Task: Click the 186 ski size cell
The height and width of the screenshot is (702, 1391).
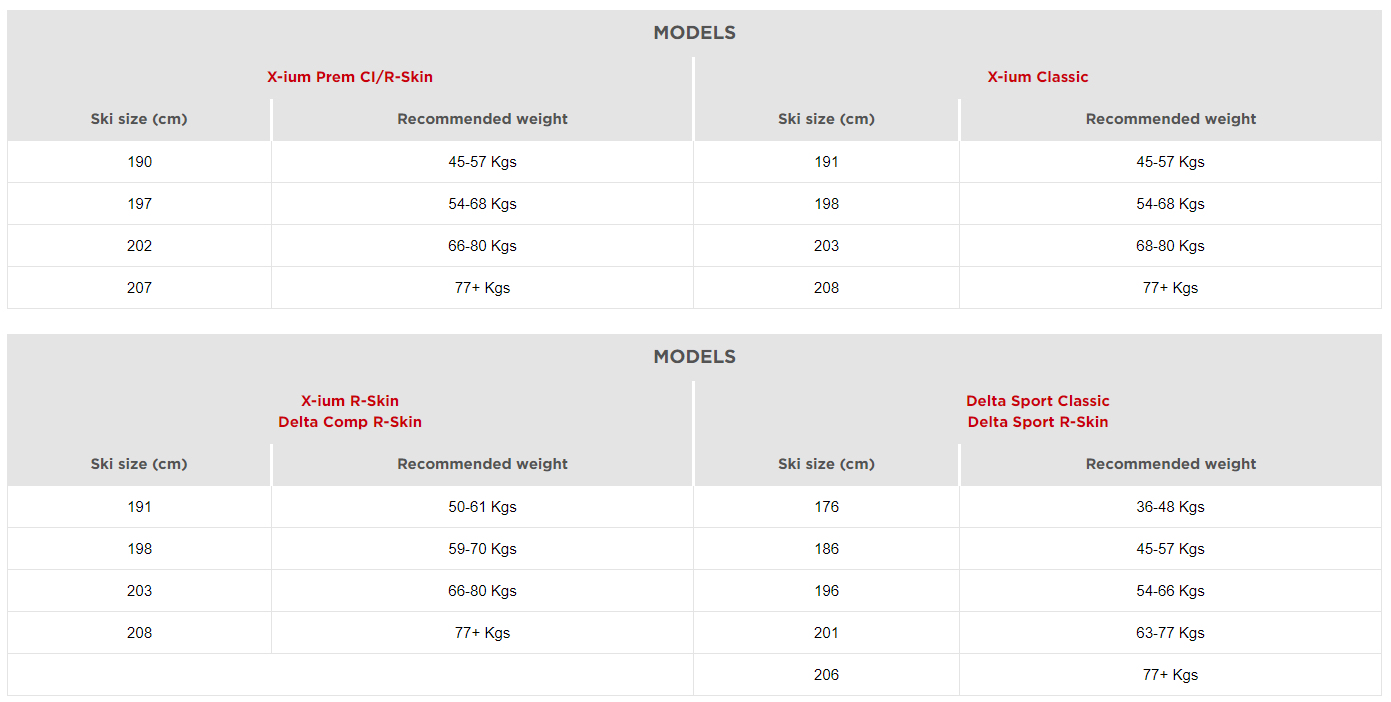Action: 827,549
